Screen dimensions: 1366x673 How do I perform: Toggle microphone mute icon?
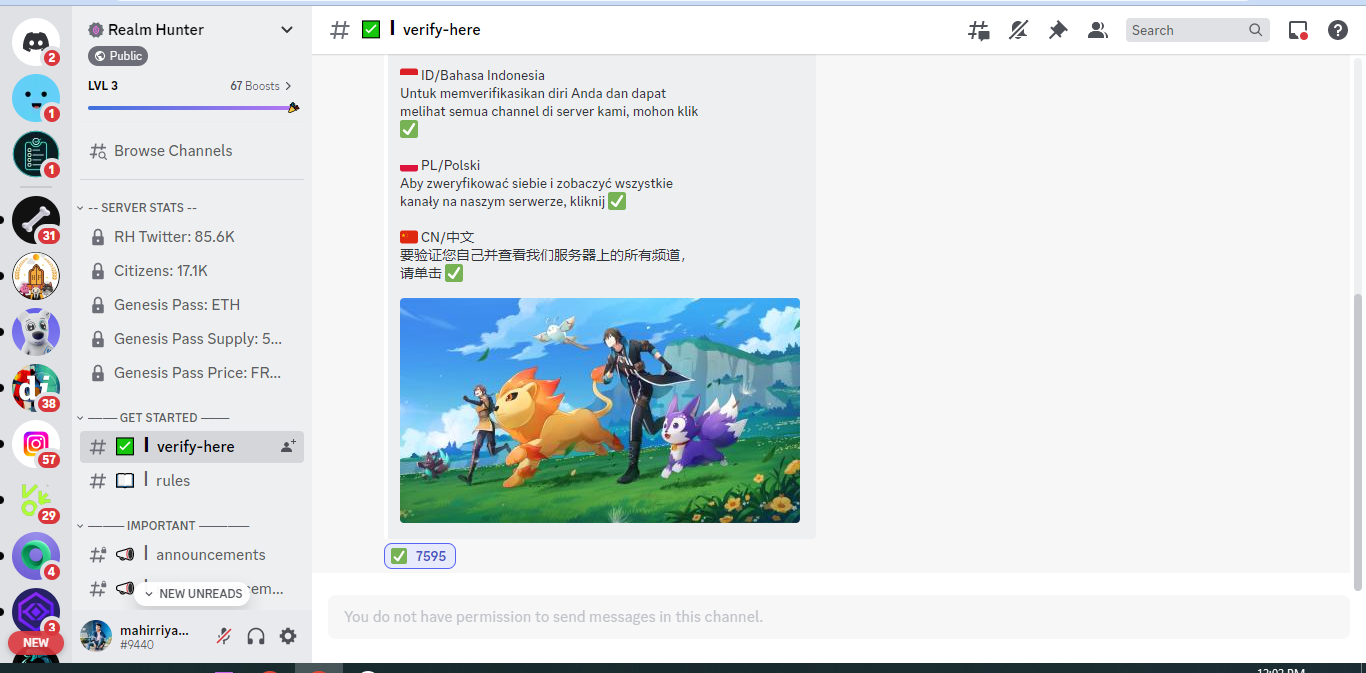point(224,636)
